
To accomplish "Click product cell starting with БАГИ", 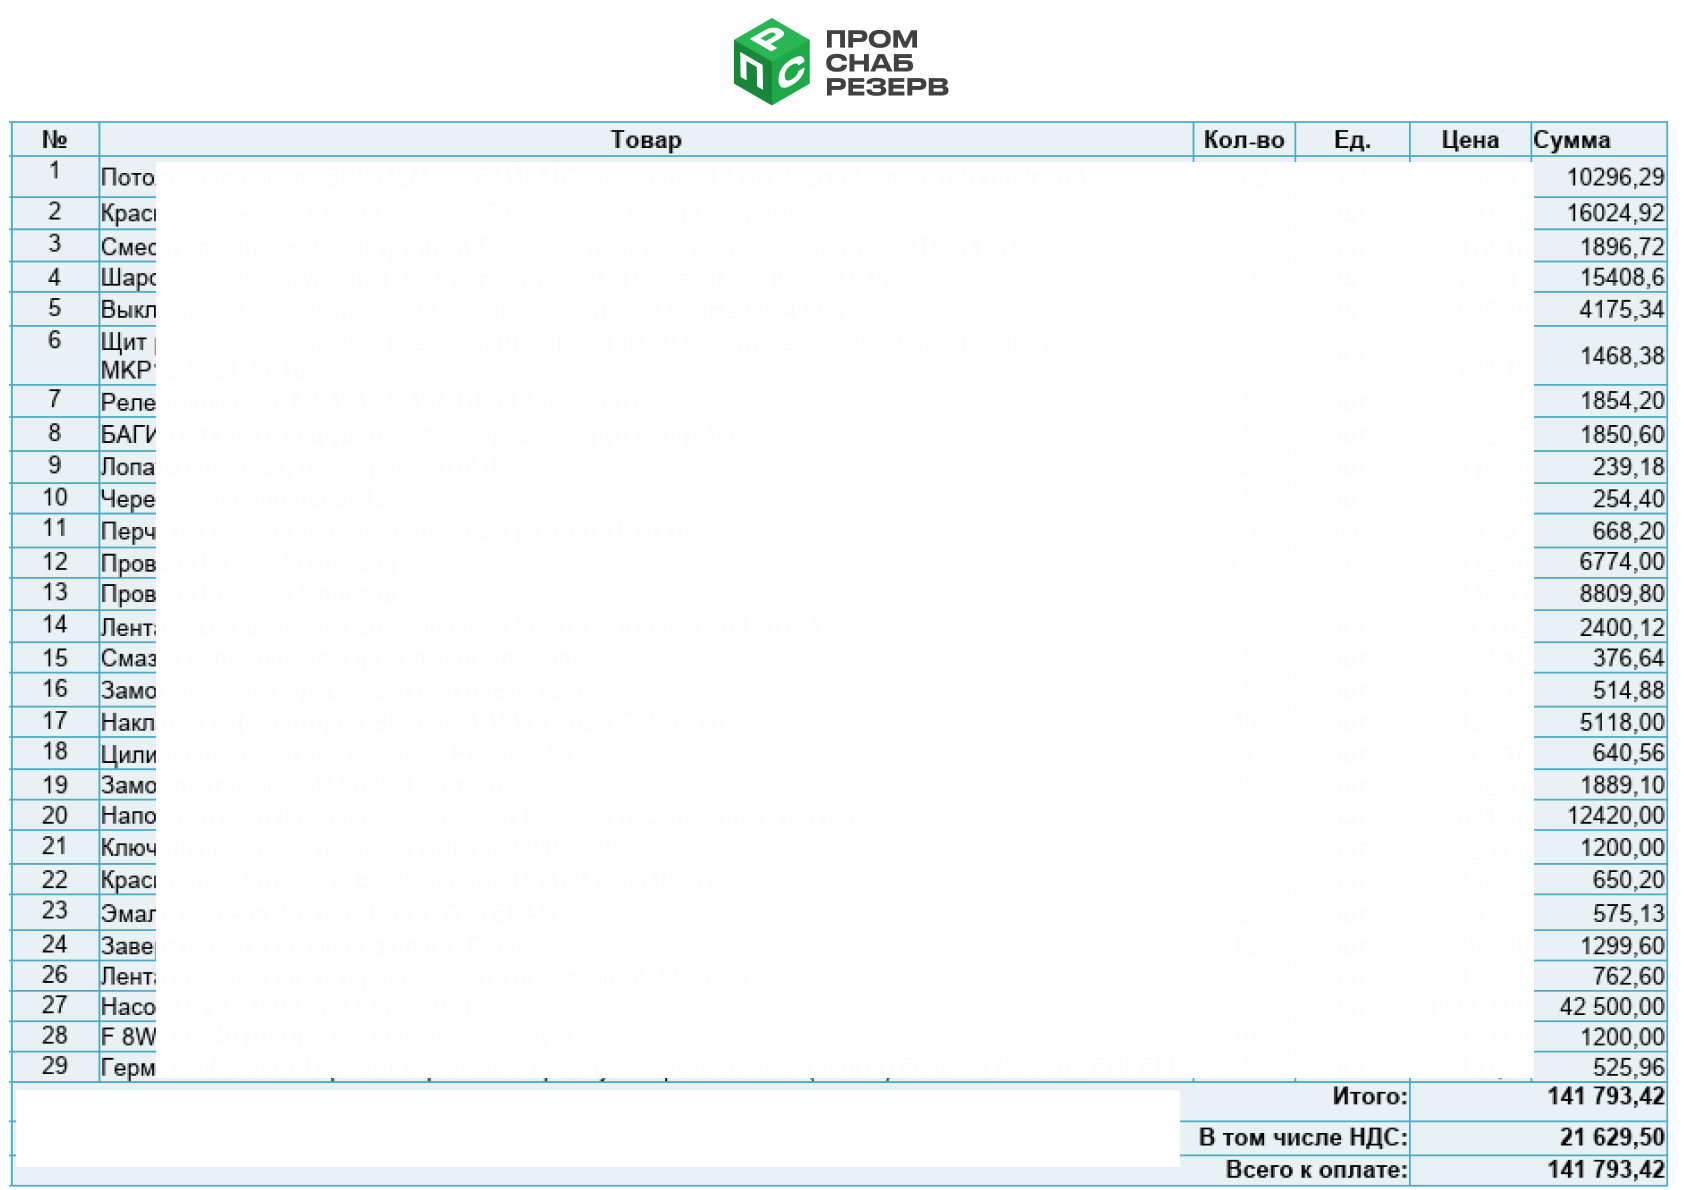I will (x=646, y=435).
